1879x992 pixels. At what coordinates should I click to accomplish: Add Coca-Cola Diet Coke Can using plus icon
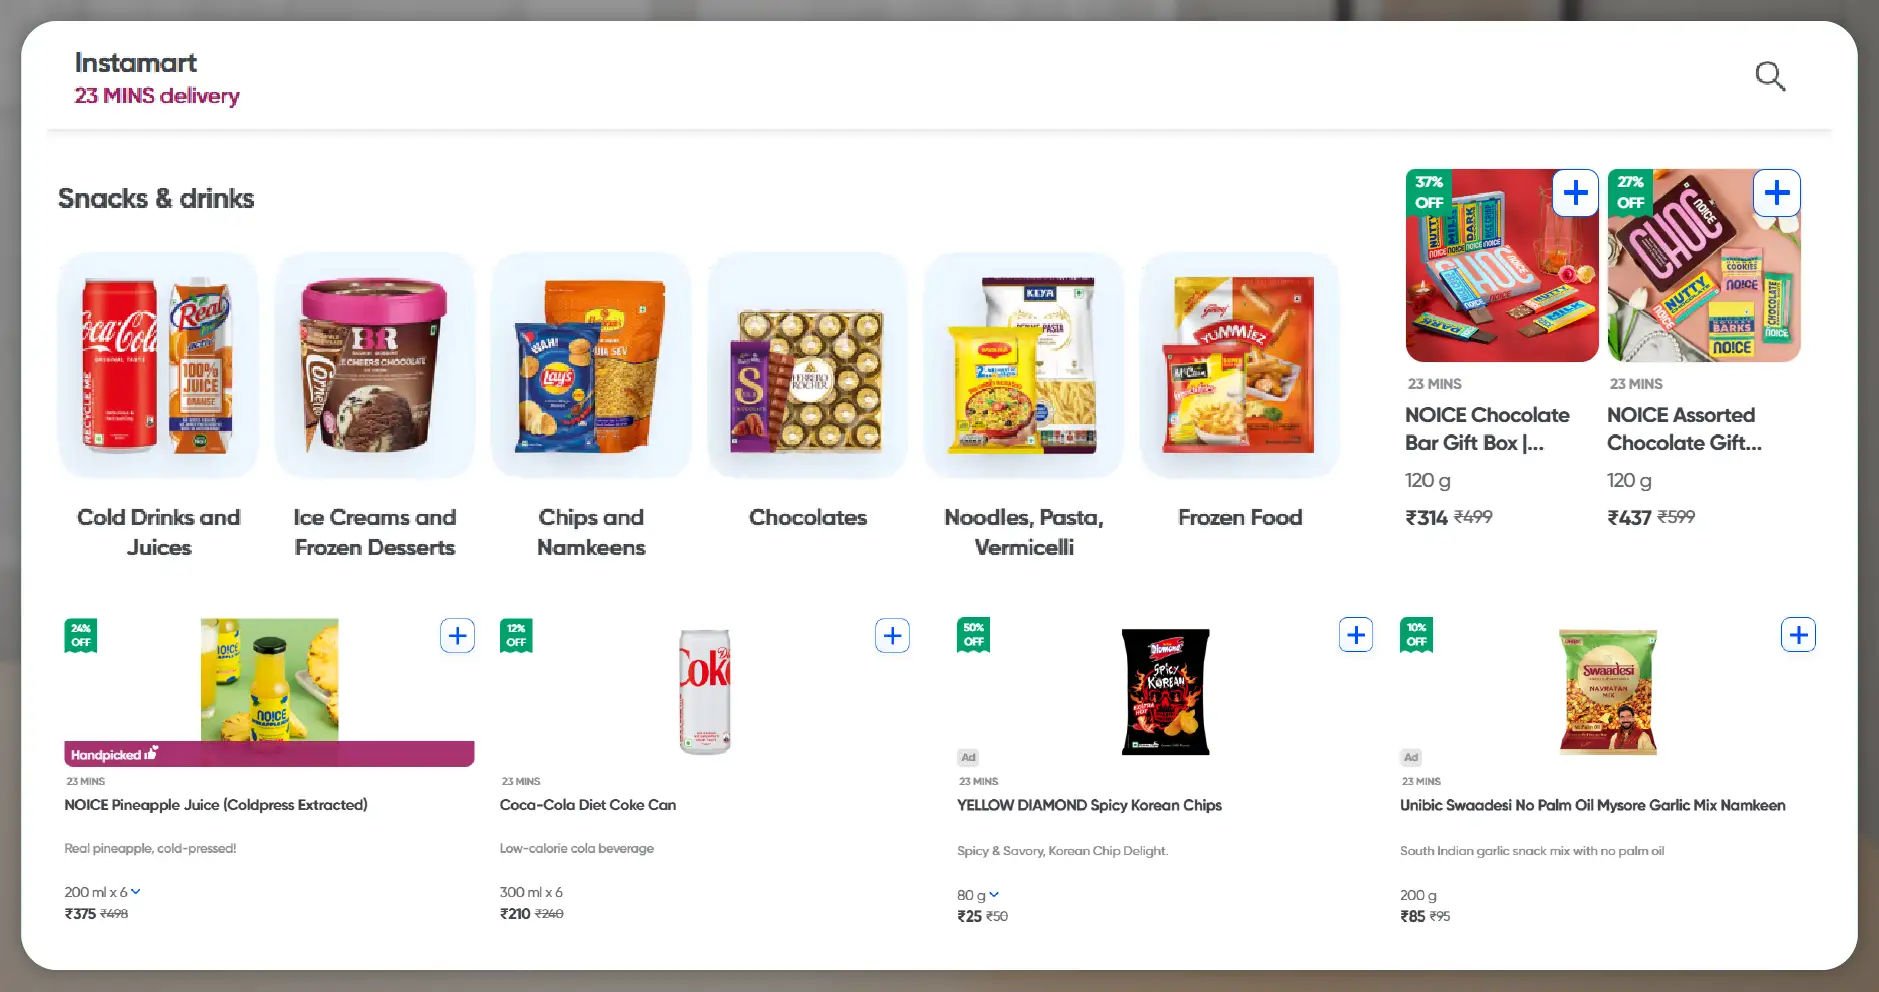[892, 635]
